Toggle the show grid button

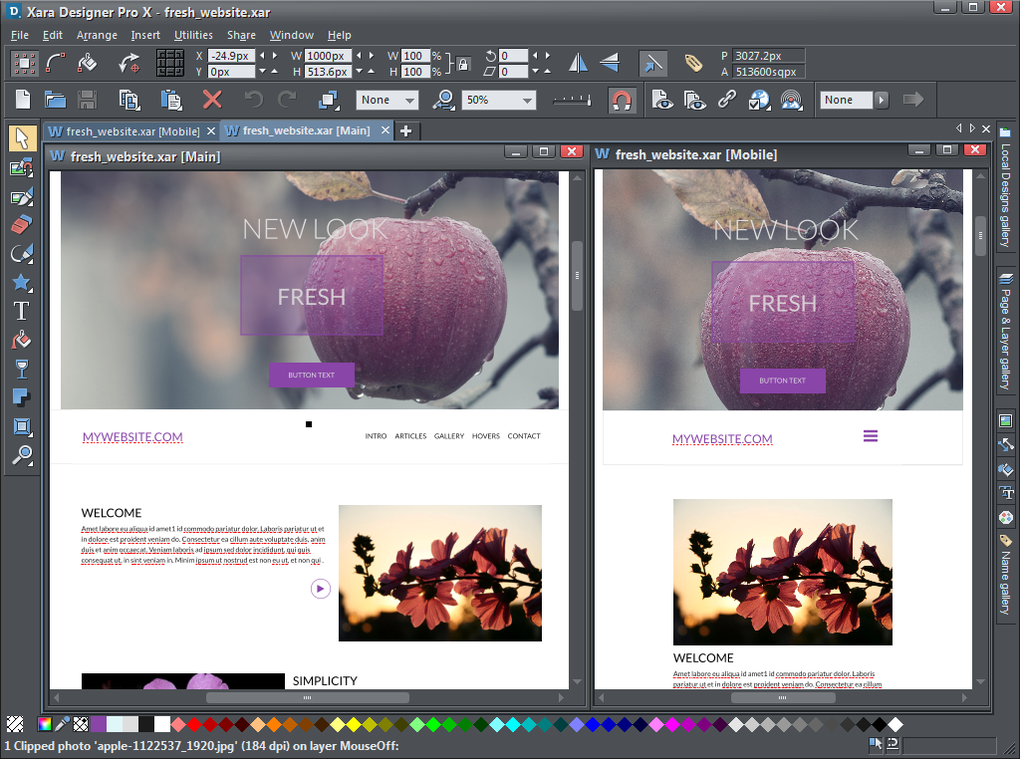tap(170, 63)
